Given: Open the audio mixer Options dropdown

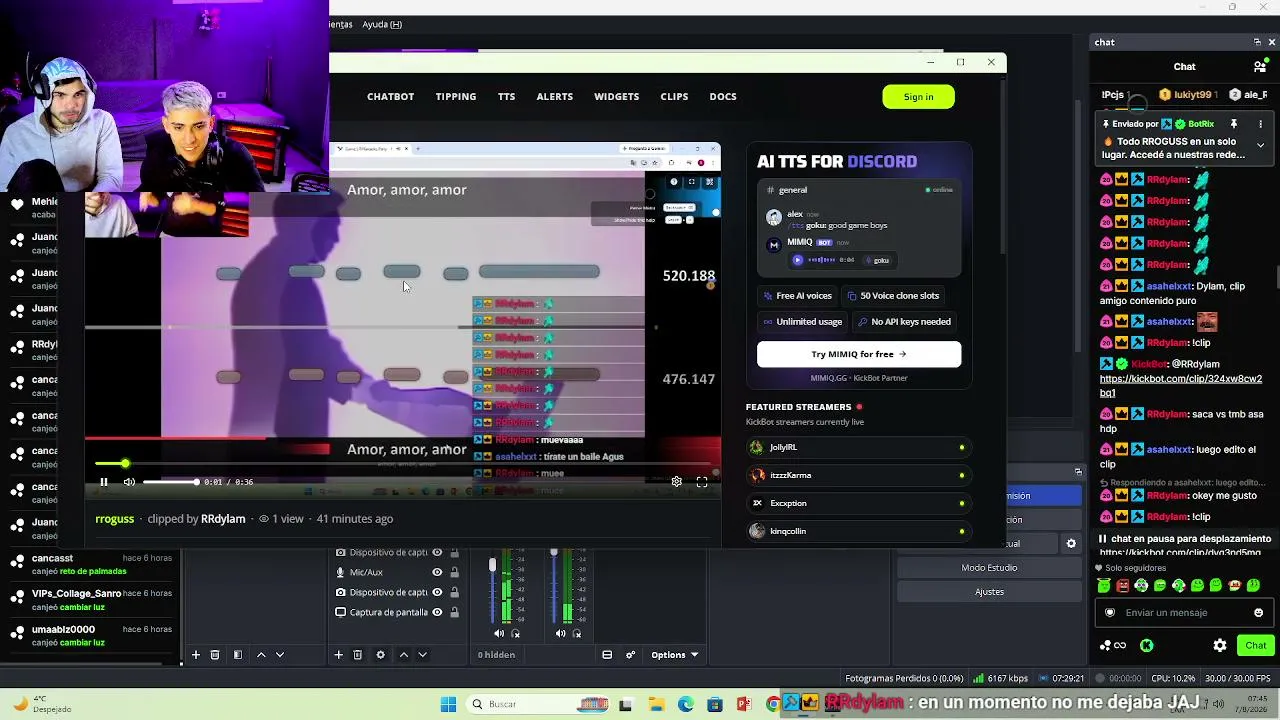Looking at the screenshot, I should click(674, 655).
